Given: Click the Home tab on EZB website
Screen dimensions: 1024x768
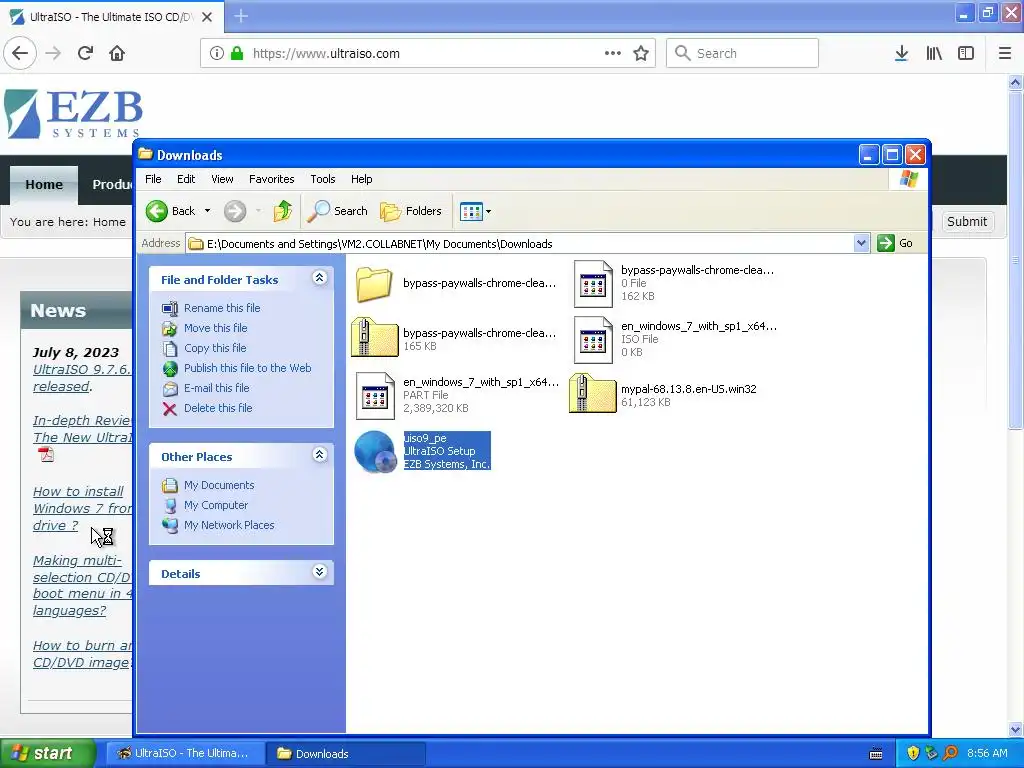Looking at the screenshot, I should (44, 184).
